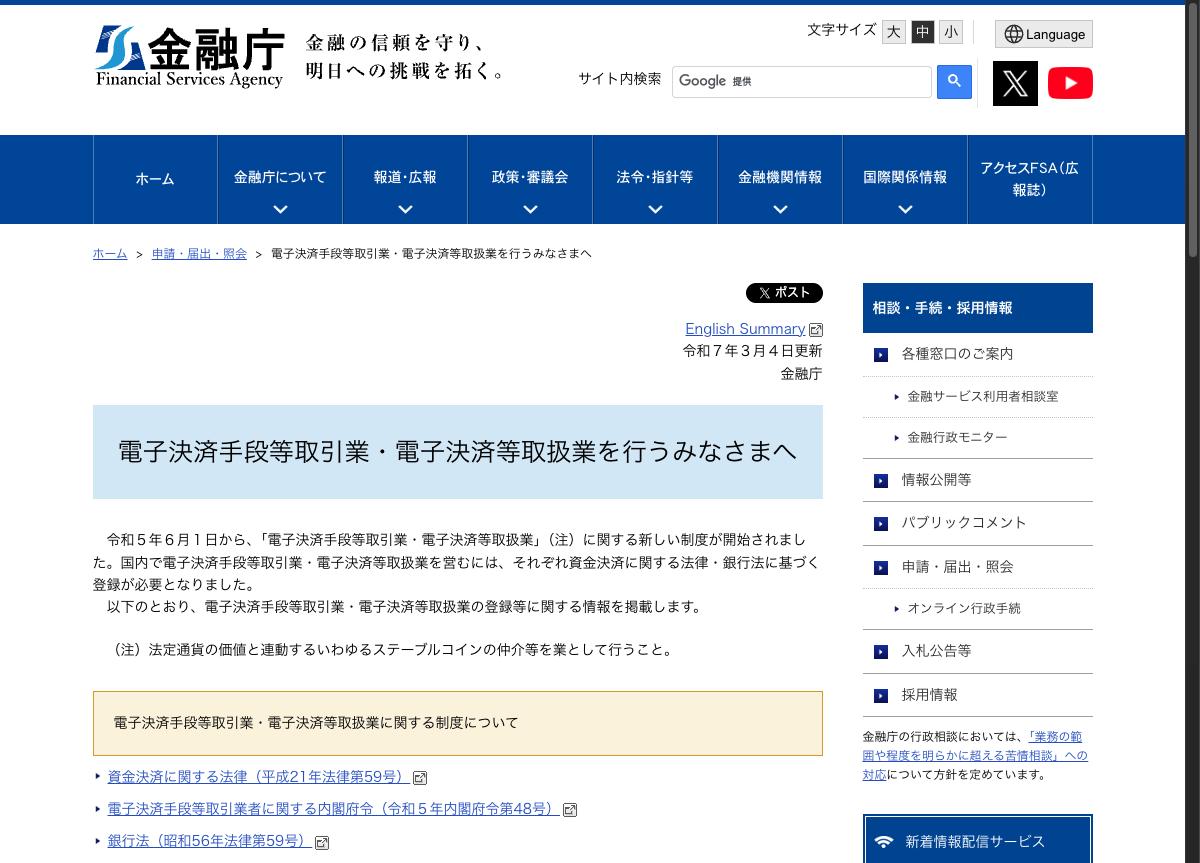Open 各種窓口のご案内 sidebar link
Viewport: 1200px width, 863px height.
click(x=957, y=354)
